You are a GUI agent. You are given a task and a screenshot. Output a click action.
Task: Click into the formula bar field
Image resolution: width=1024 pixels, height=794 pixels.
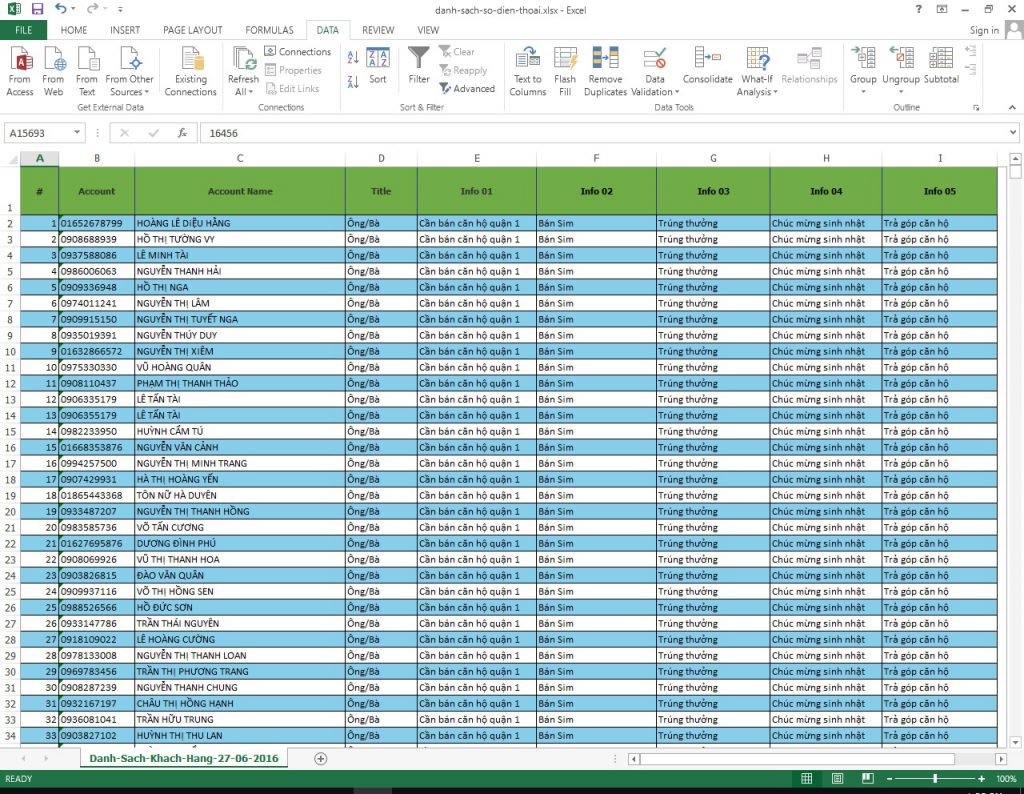coord(603,133)
